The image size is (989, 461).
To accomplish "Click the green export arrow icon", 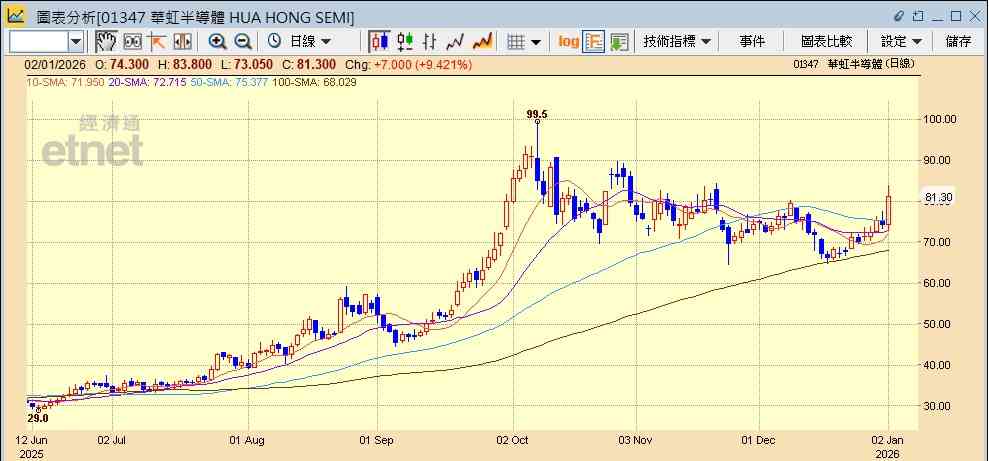I will point(619,42).
